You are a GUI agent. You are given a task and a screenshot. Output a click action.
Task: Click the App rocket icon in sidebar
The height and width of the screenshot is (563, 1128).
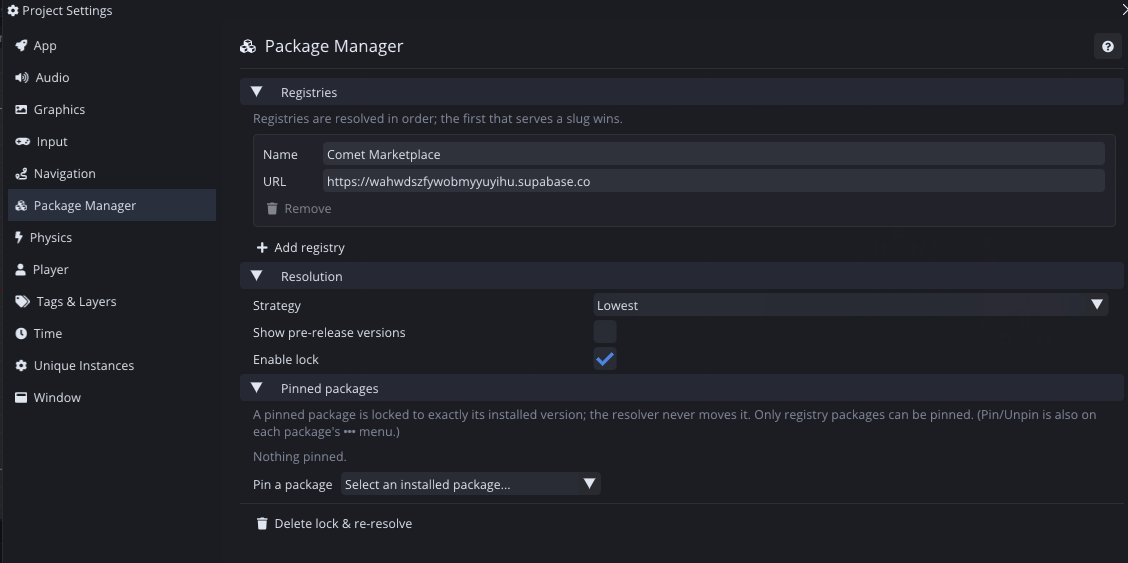(x=21, y=45)
